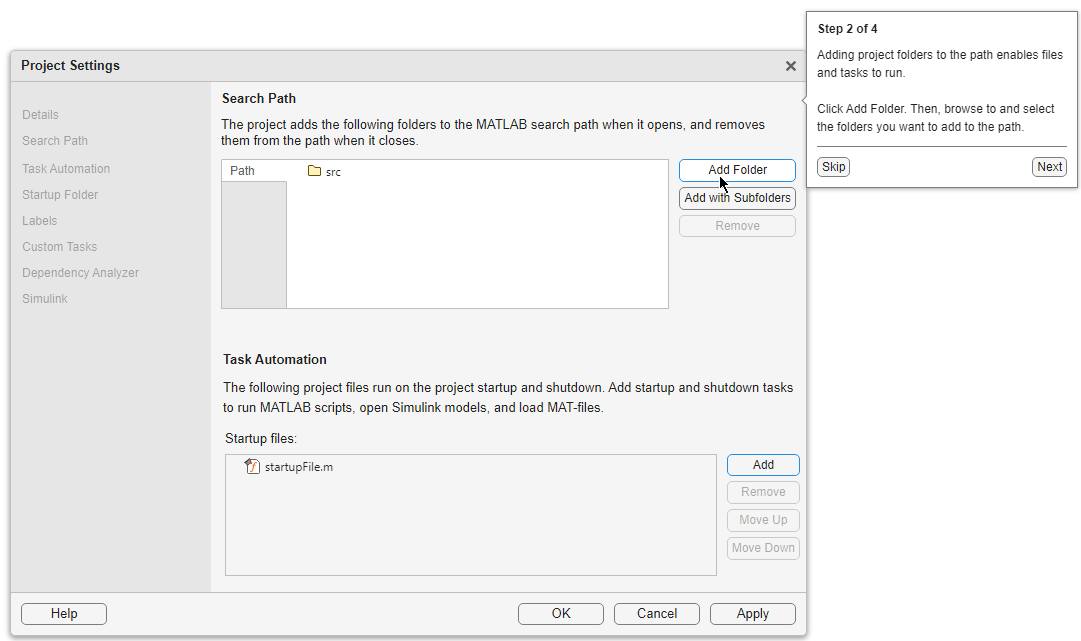1081x641 pixels.
Task: Select Task Automation in the sidebar
Action: pos(66,169)
